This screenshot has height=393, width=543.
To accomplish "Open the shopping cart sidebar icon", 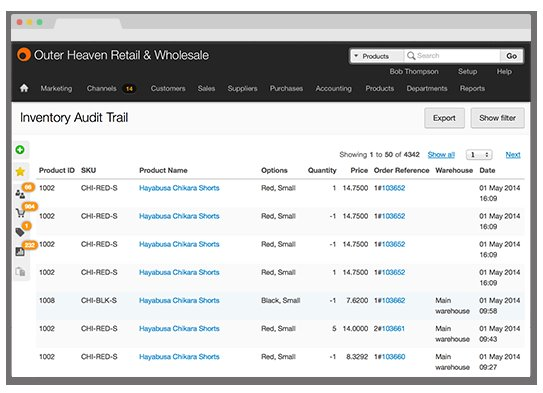I will (20, 213).
